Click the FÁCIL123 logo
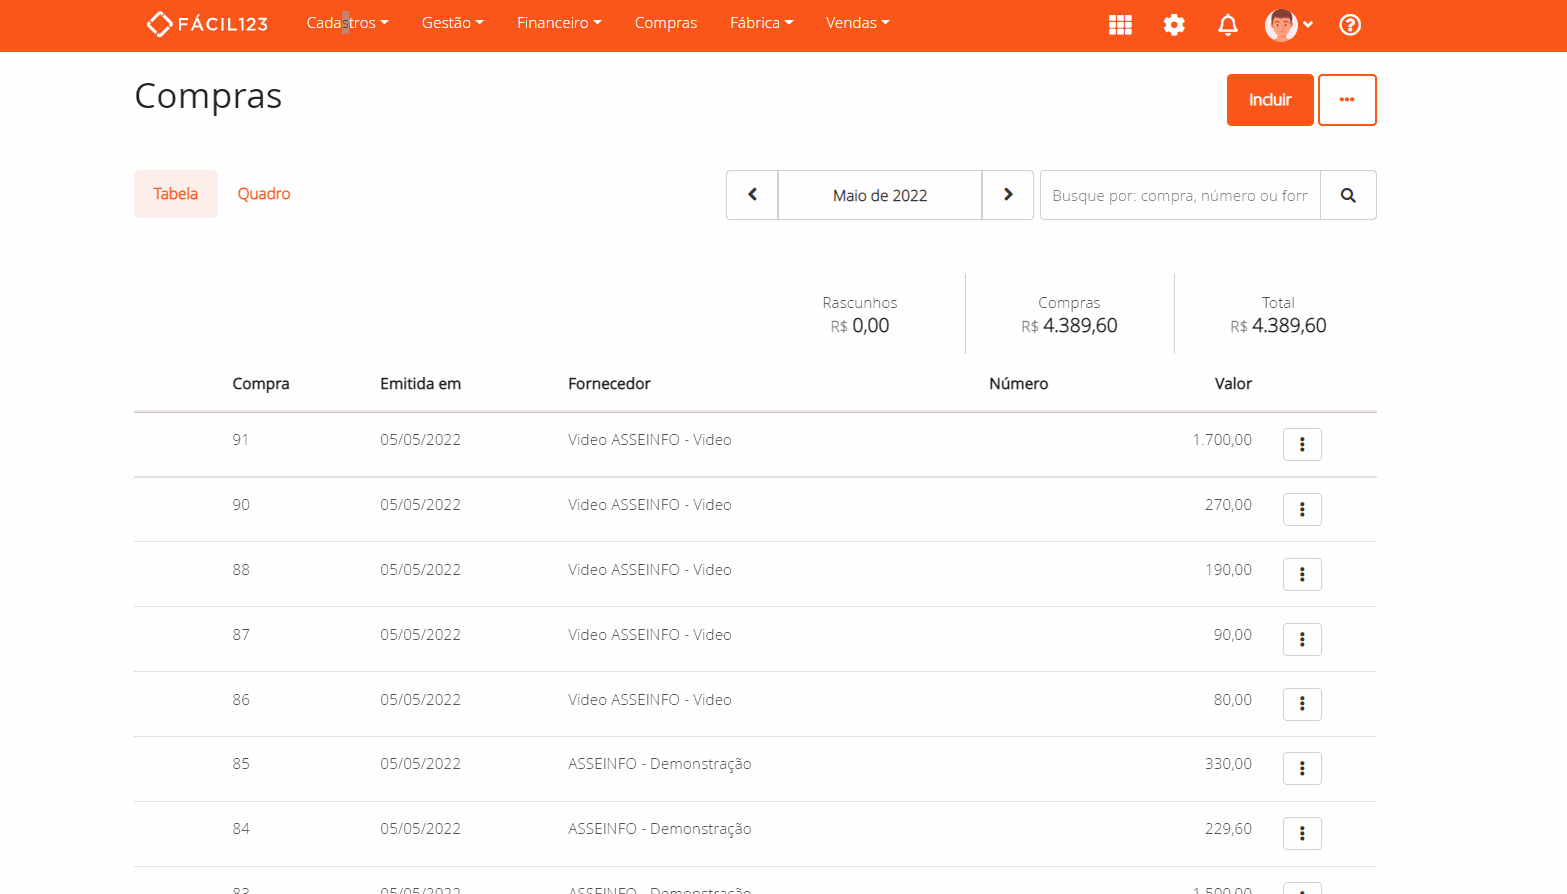 (x=208, y=24)
